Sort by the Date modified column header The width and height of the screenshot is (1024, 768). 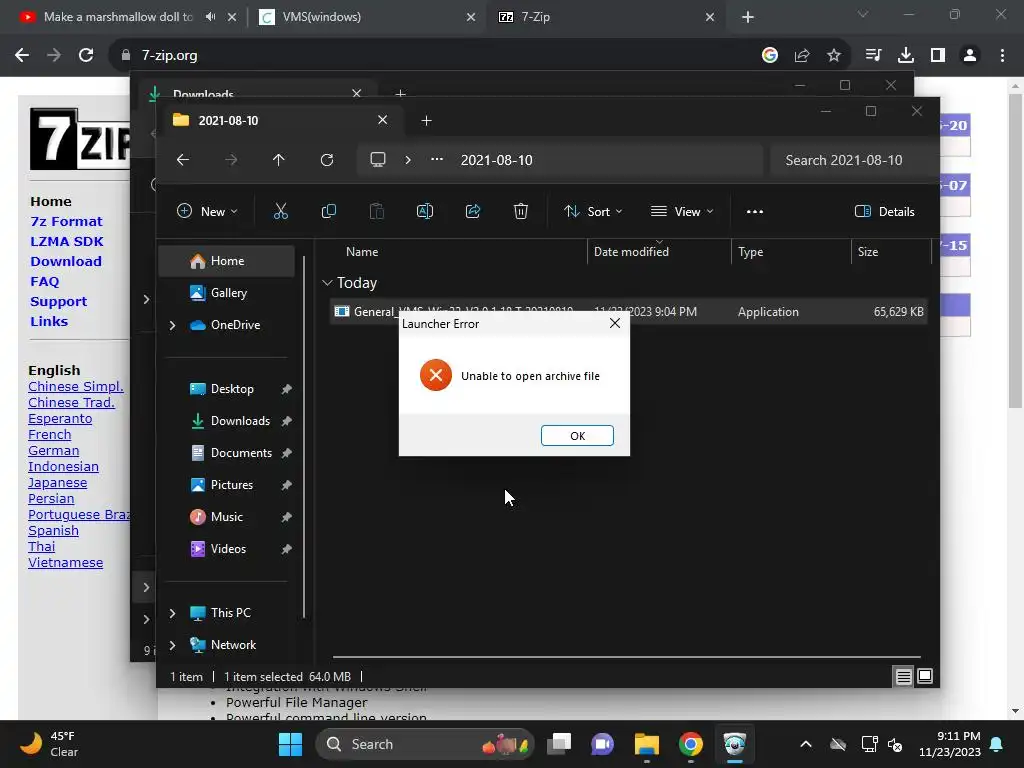pos(659,251)
